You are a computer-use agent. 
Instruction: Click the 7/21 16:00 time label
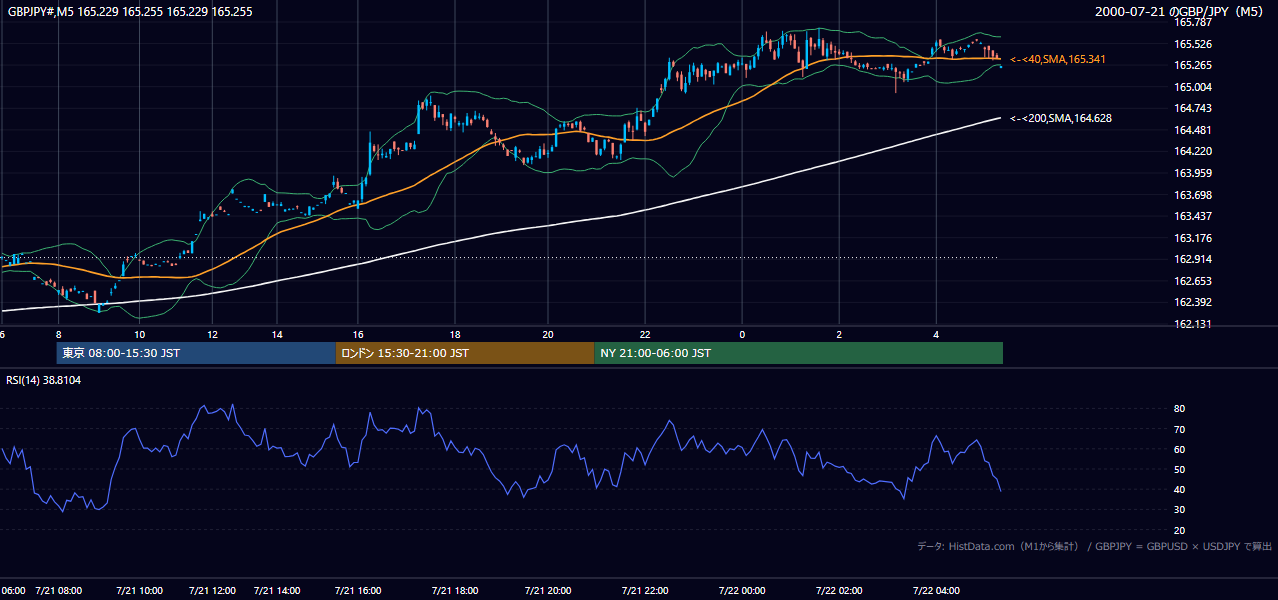(x=358, y=591)
